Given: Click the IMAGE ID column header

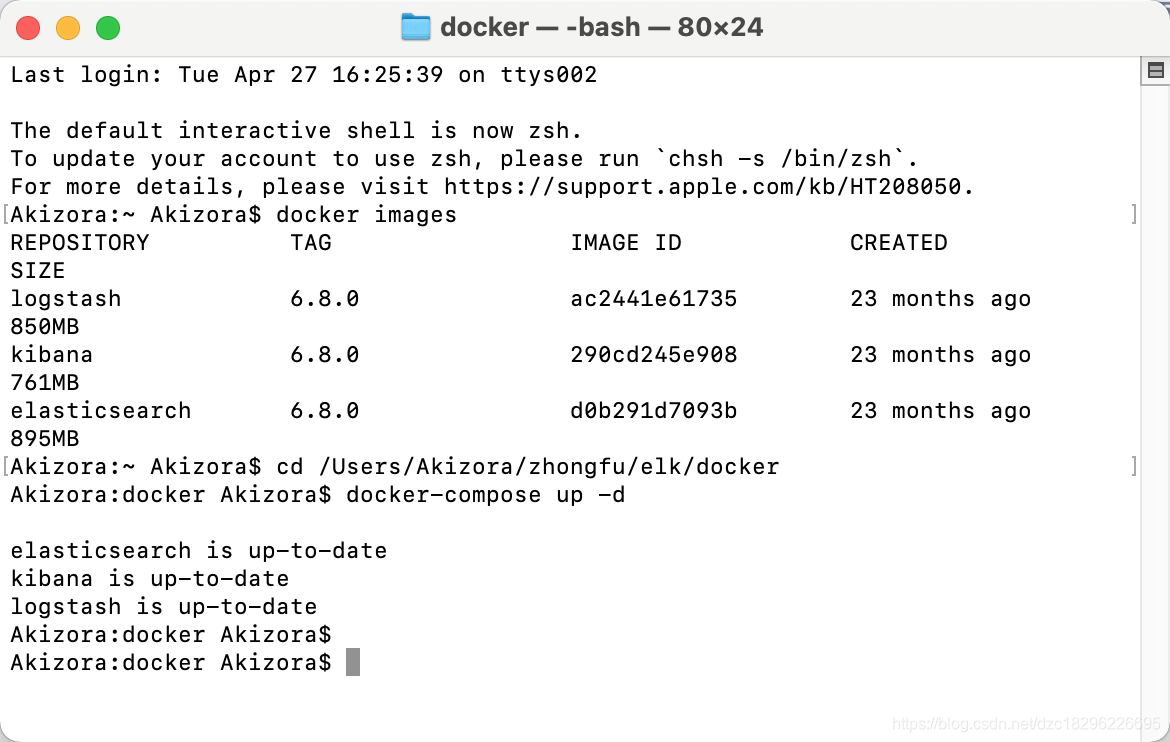Looking at the screenshot, I should [x=626, y=243].
